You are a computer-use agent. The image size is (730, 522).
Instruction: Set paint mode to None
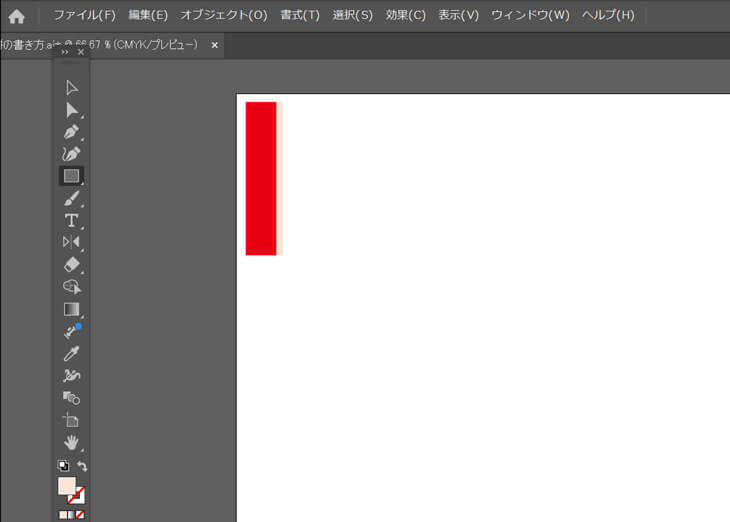pyautogui.click(x=80, y=515)
